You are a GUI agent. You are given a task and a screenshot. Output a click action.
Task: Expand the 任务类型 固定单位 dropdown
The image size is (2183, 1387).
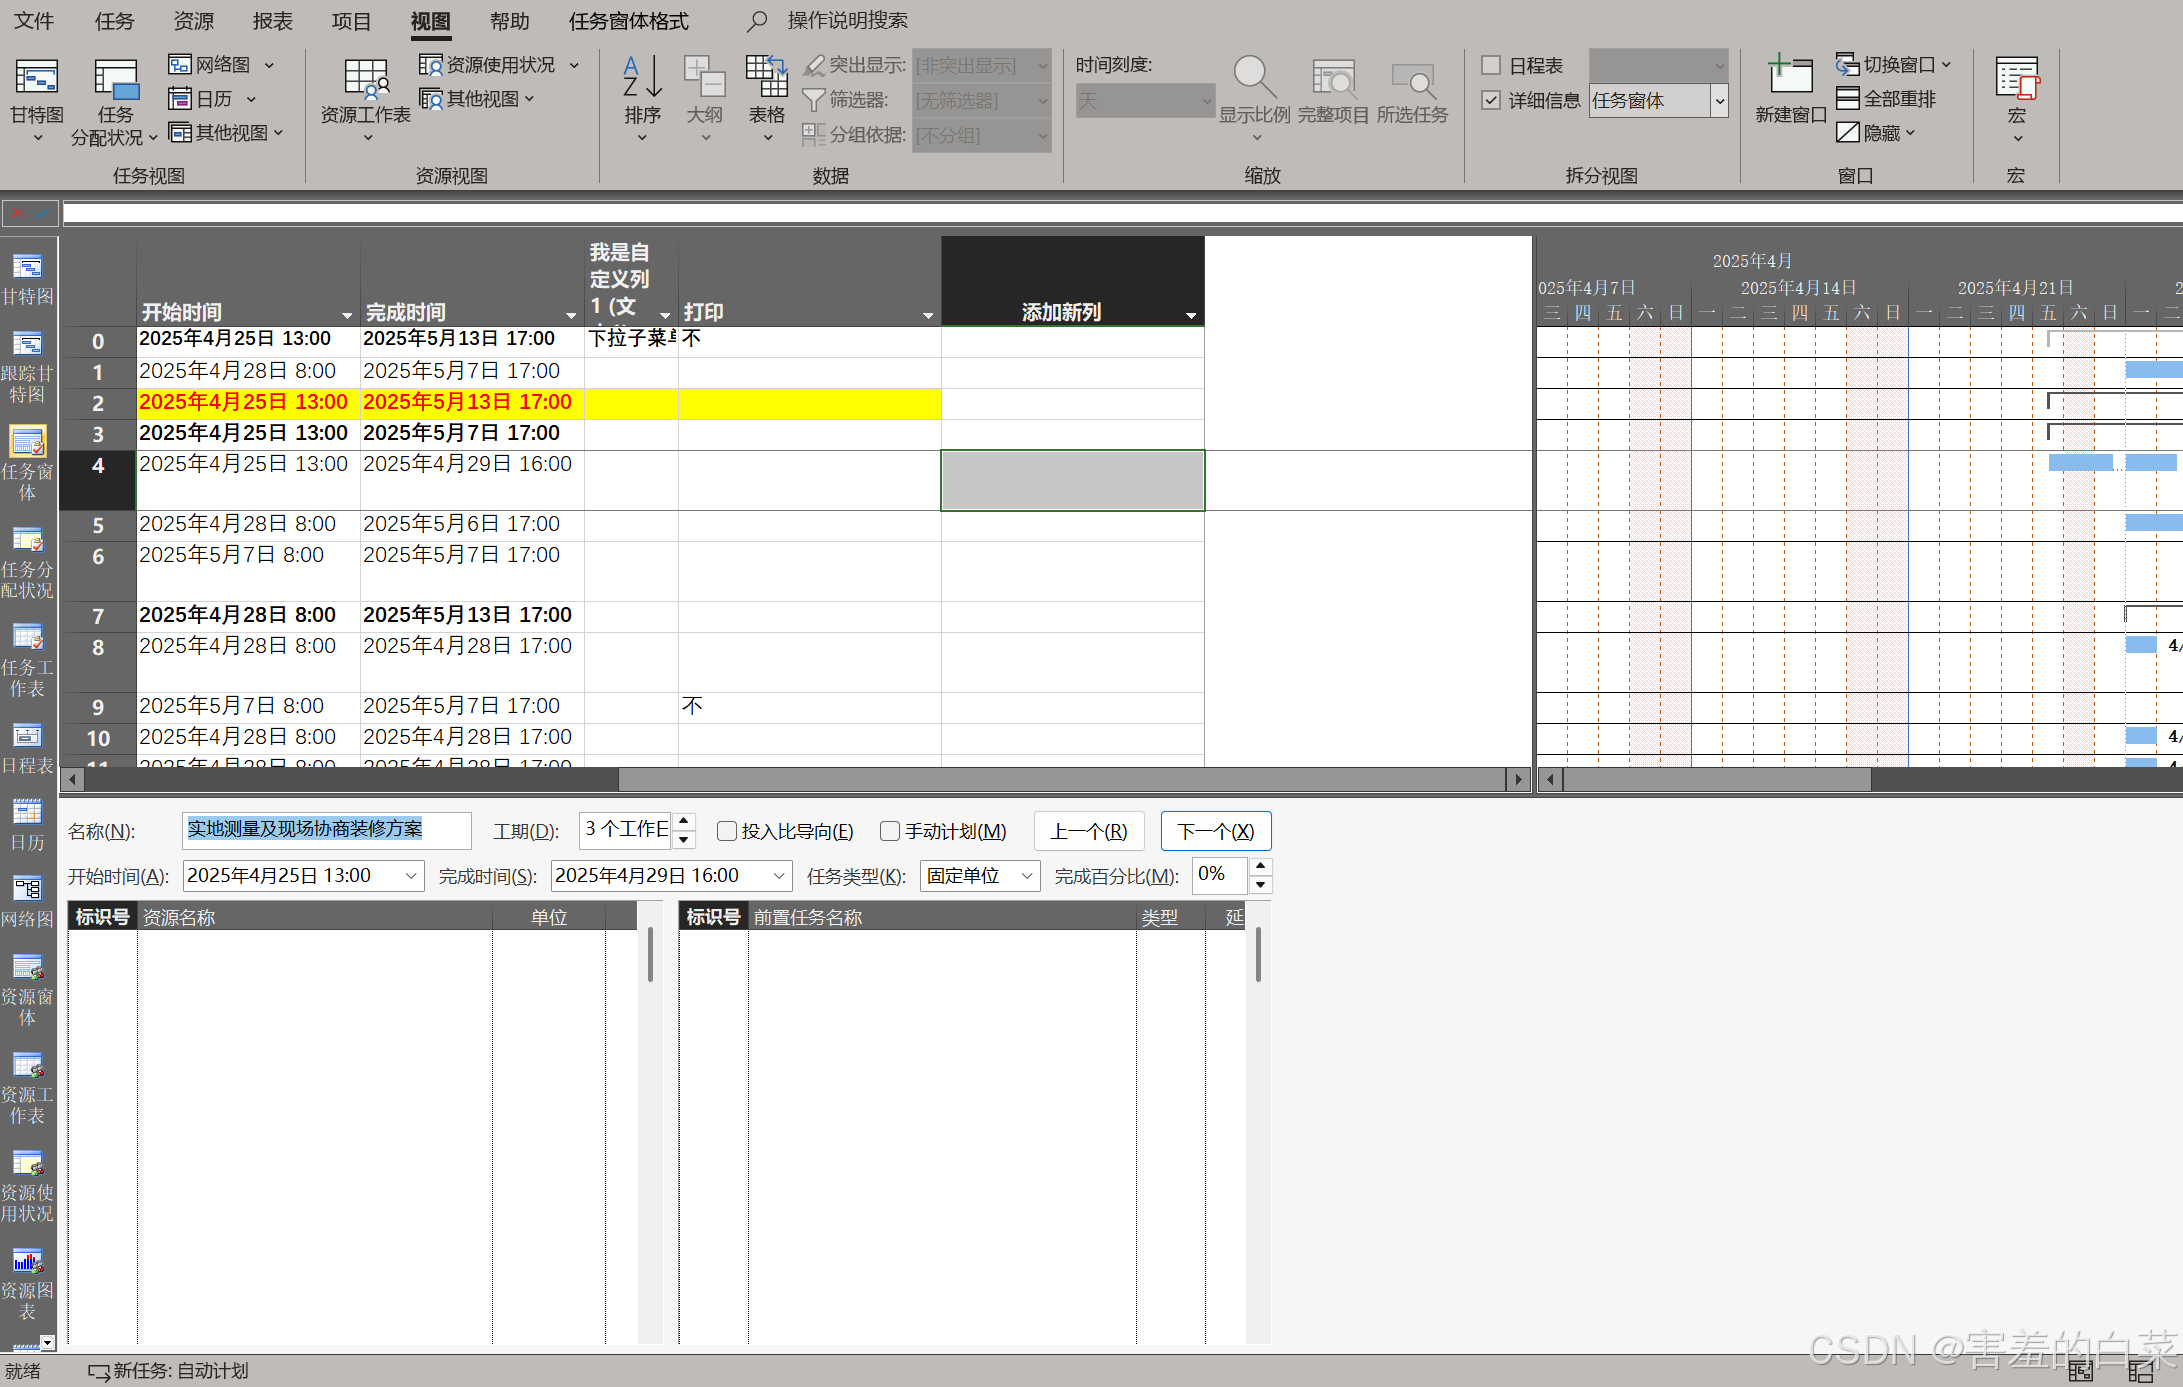pyautogui.click(x=1027, y=876)
